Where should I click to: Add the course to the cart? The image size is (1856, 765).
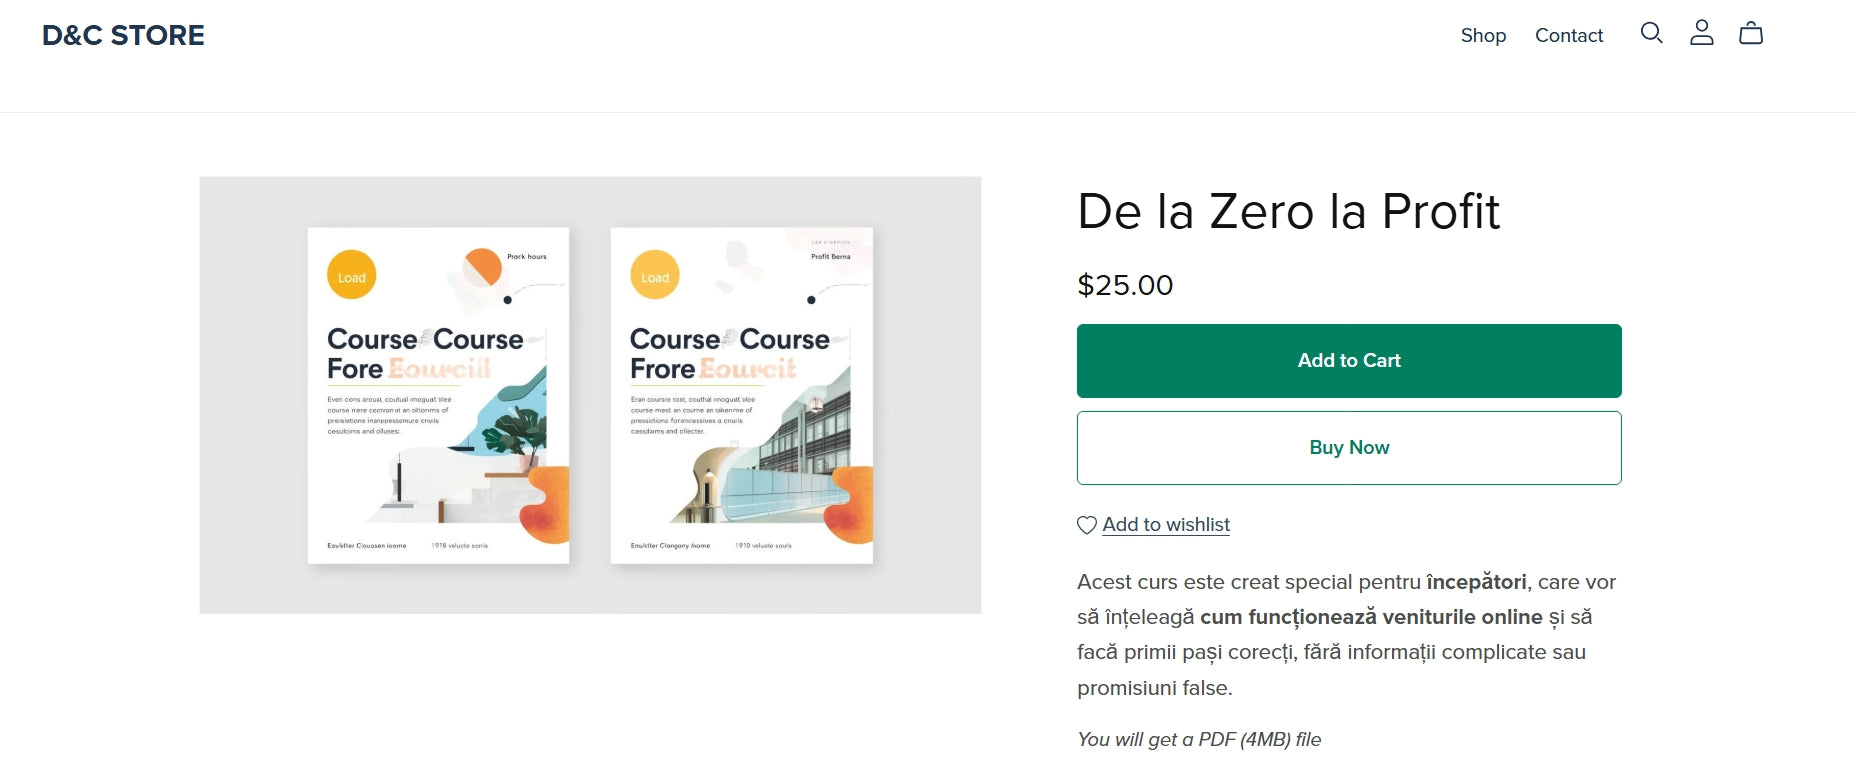1348,360
